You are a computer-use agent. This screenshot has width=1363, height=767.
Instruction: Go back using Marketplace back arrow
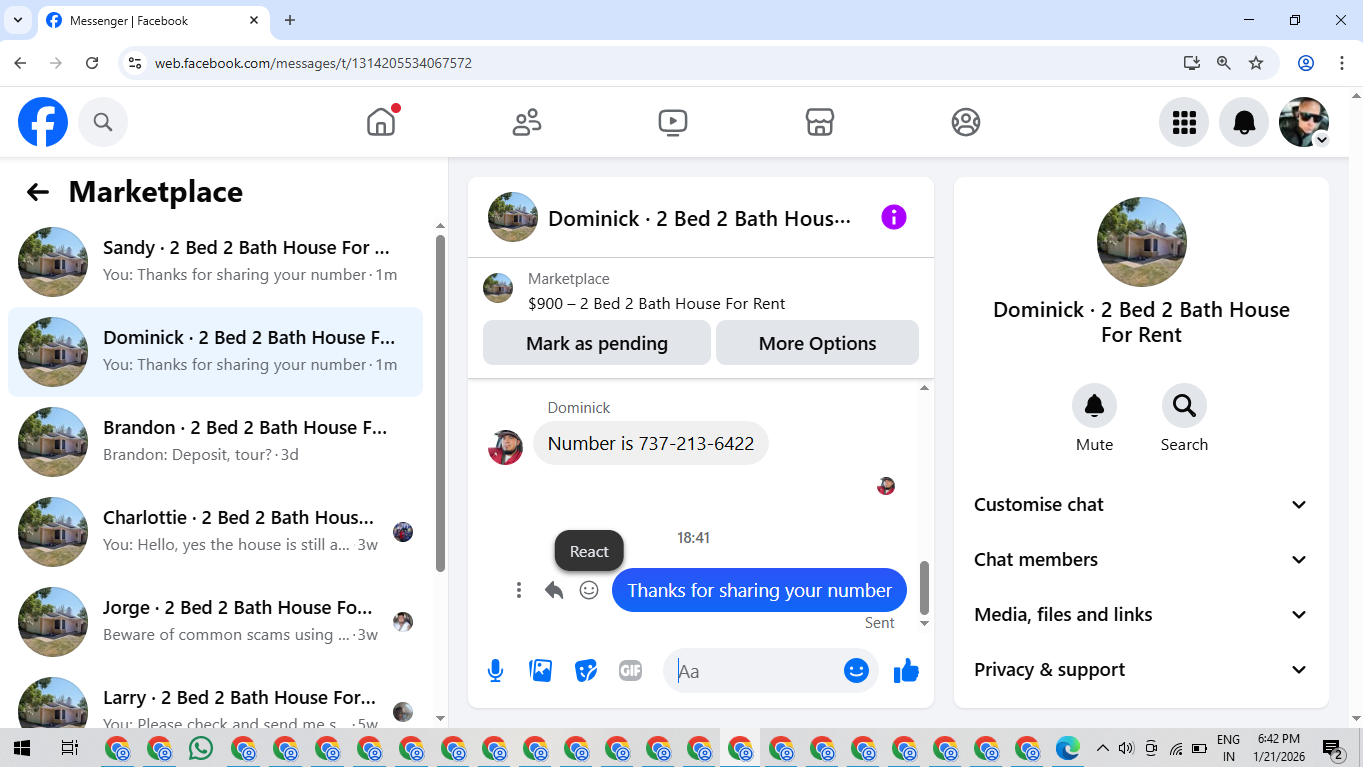click(38, 192)
